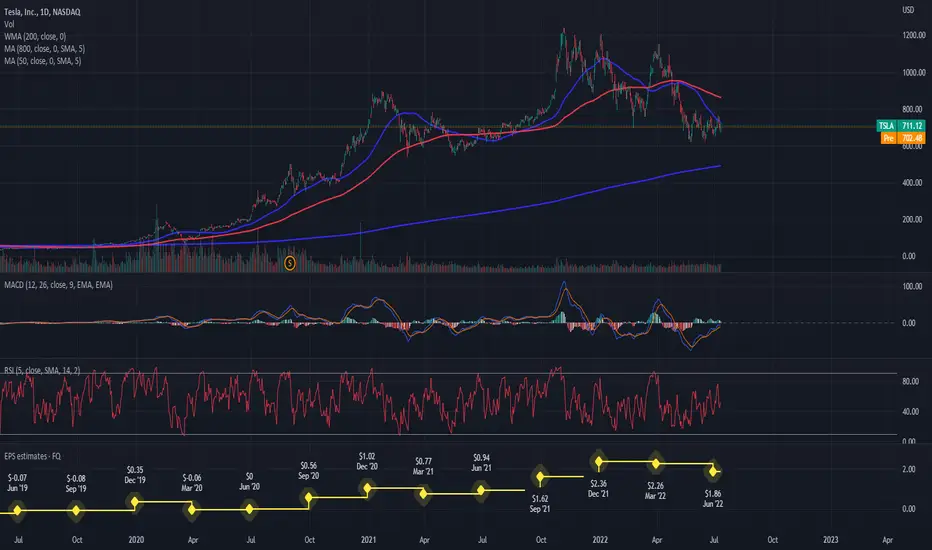The width and height of the screenshot is (932, 550).
Task: Select the MA (50, close, 0, SMA, 5) legend
Action: 42,61
